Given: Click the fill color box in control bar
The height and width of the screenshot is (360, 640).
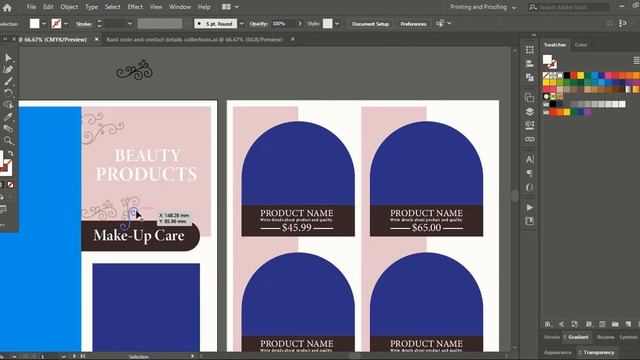Looking at the screenshot, I should [35, 24].
